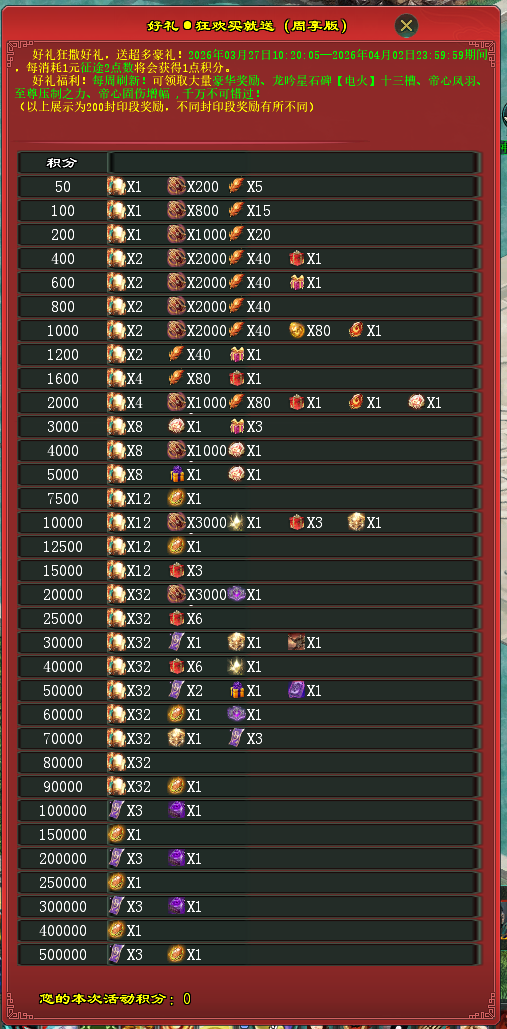Click the brown bead X800 icon in row 100
The width and height of the screenshot is (507, 1029).
176,211
